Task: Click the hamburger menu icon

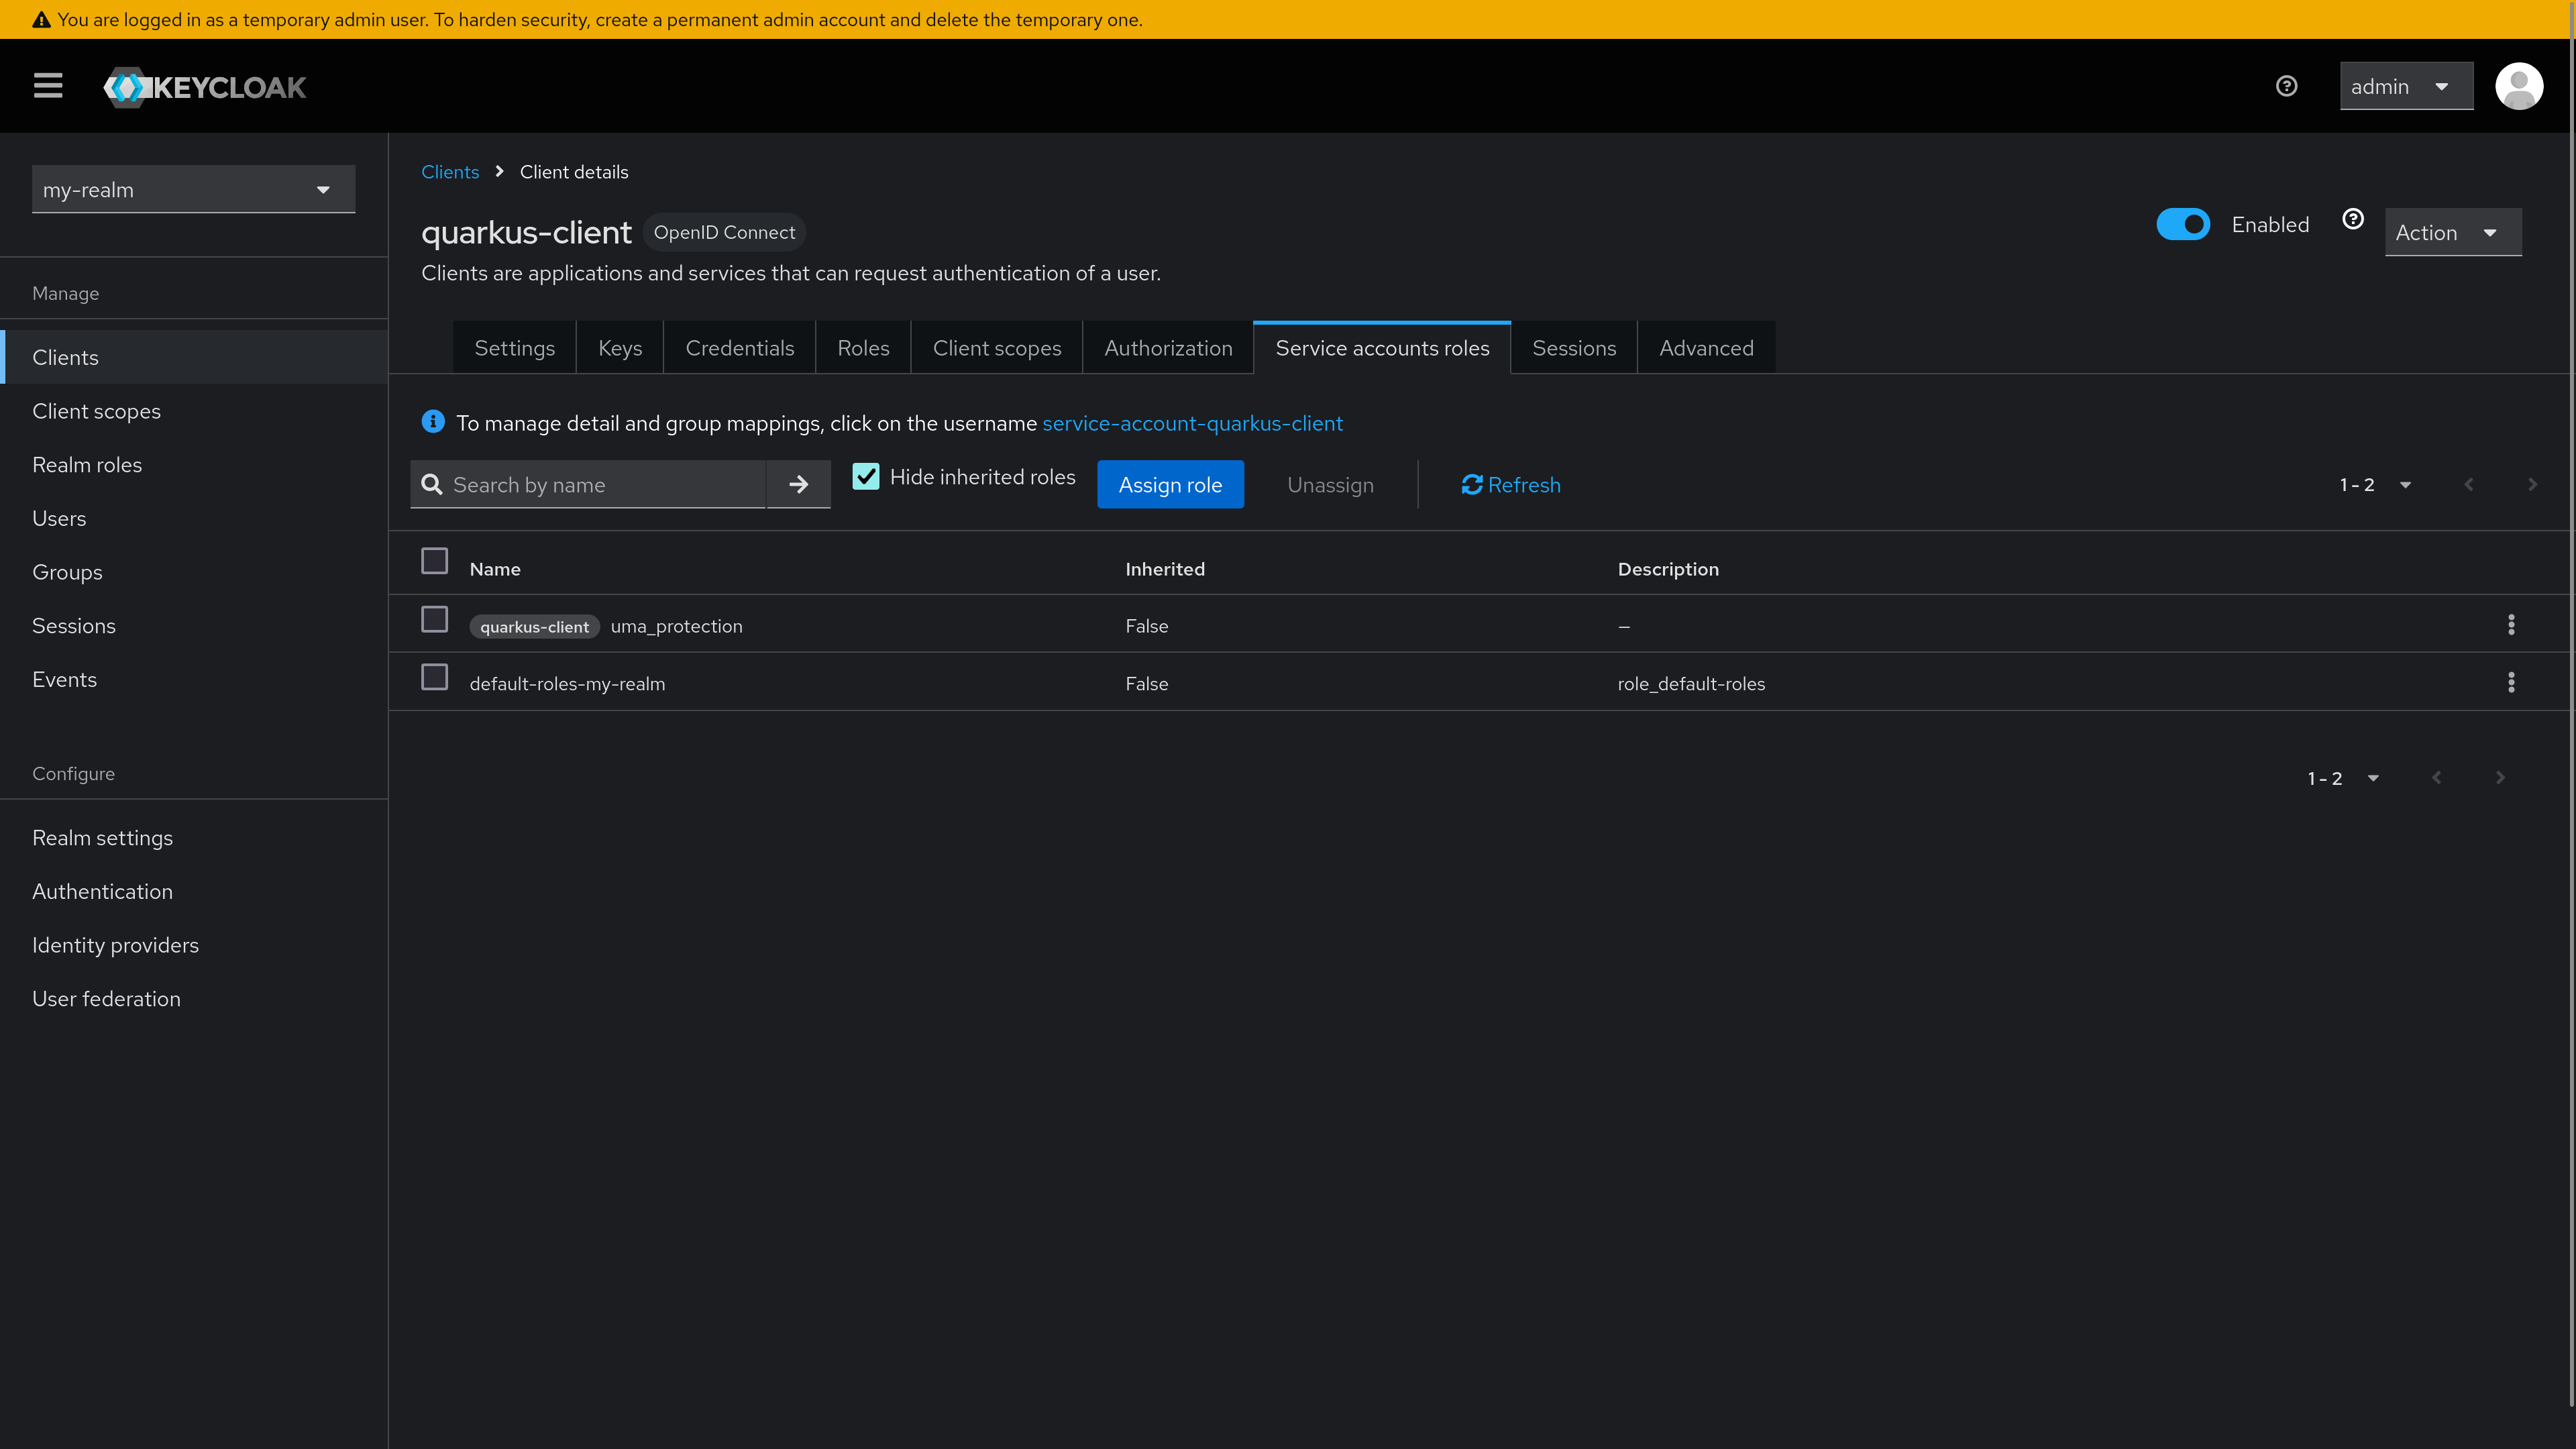Action: [48, 85]
